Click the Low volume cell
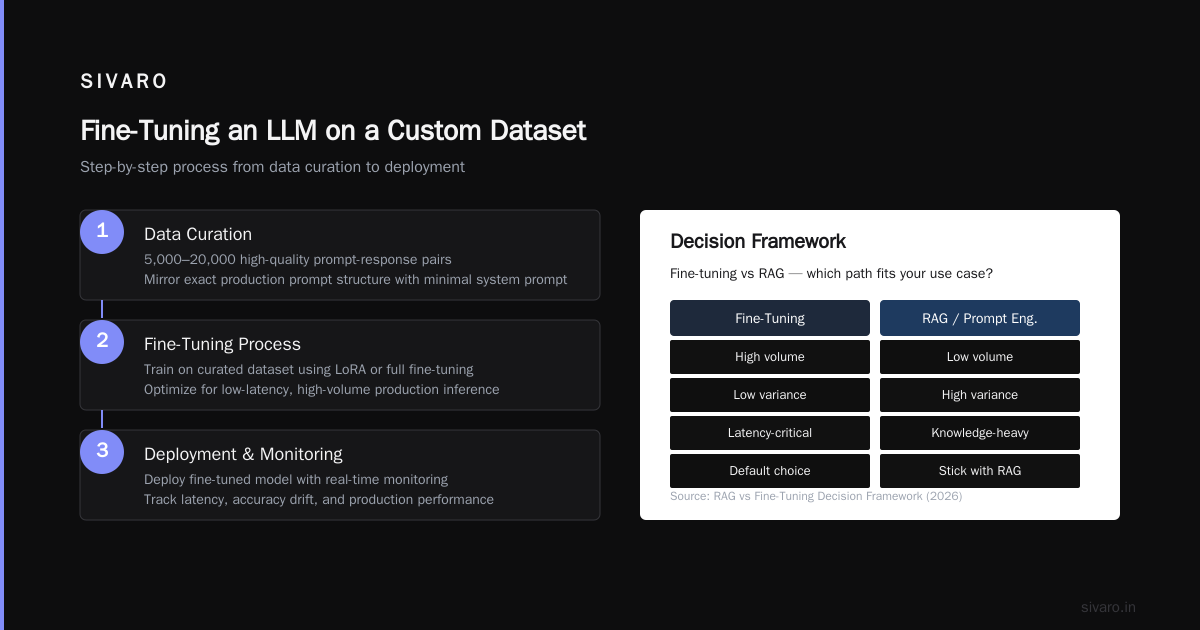This screenshot has height=630, width=1200. [x=980, y=357]
